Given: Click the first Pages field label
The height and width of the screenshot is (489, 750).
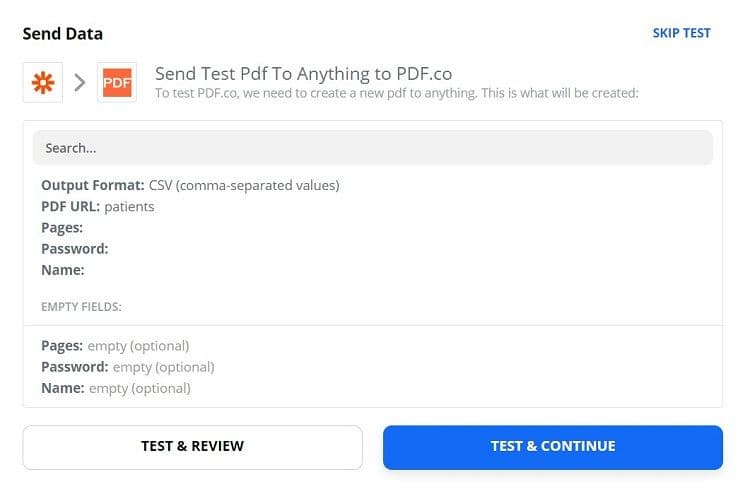Looking at the screenshot, I should pyautogui.click(x=62, y=228).
